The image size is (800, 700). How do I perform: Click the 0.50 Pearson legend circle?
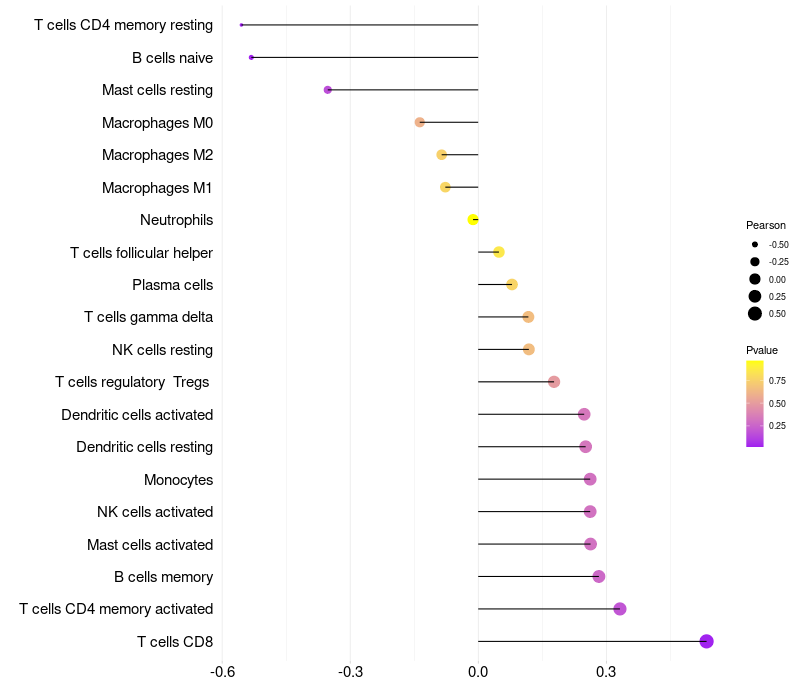pyautogui.click(x=755, y=314)
